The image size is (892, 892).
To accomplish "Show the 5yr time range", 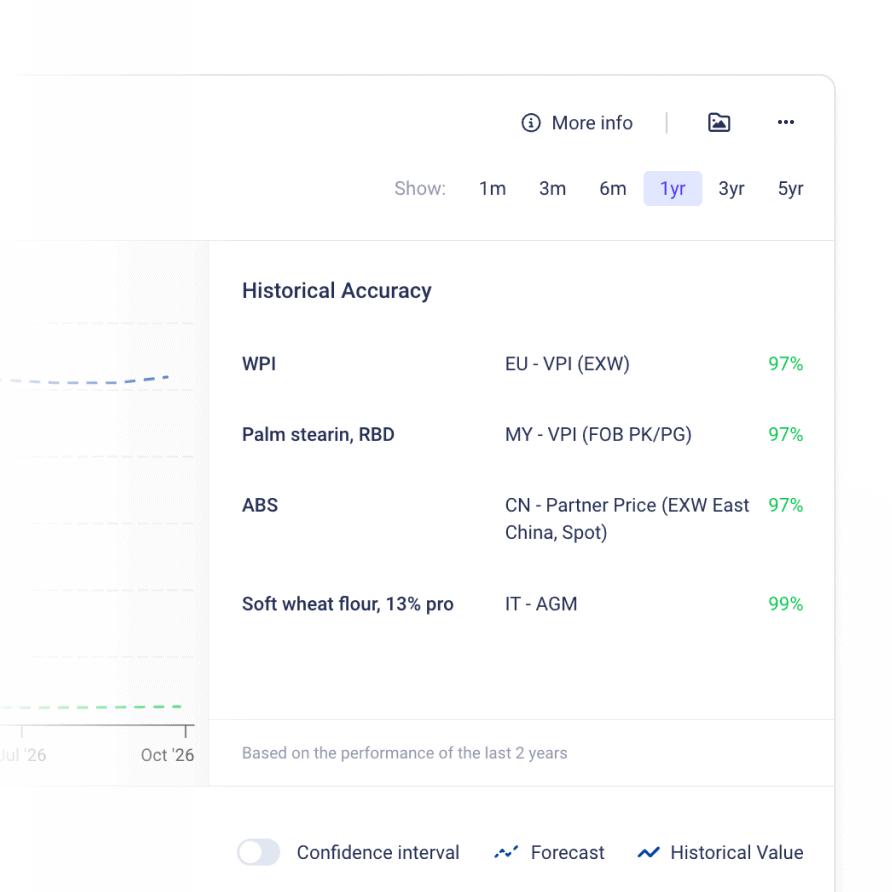I will click(x=790, y=189).
